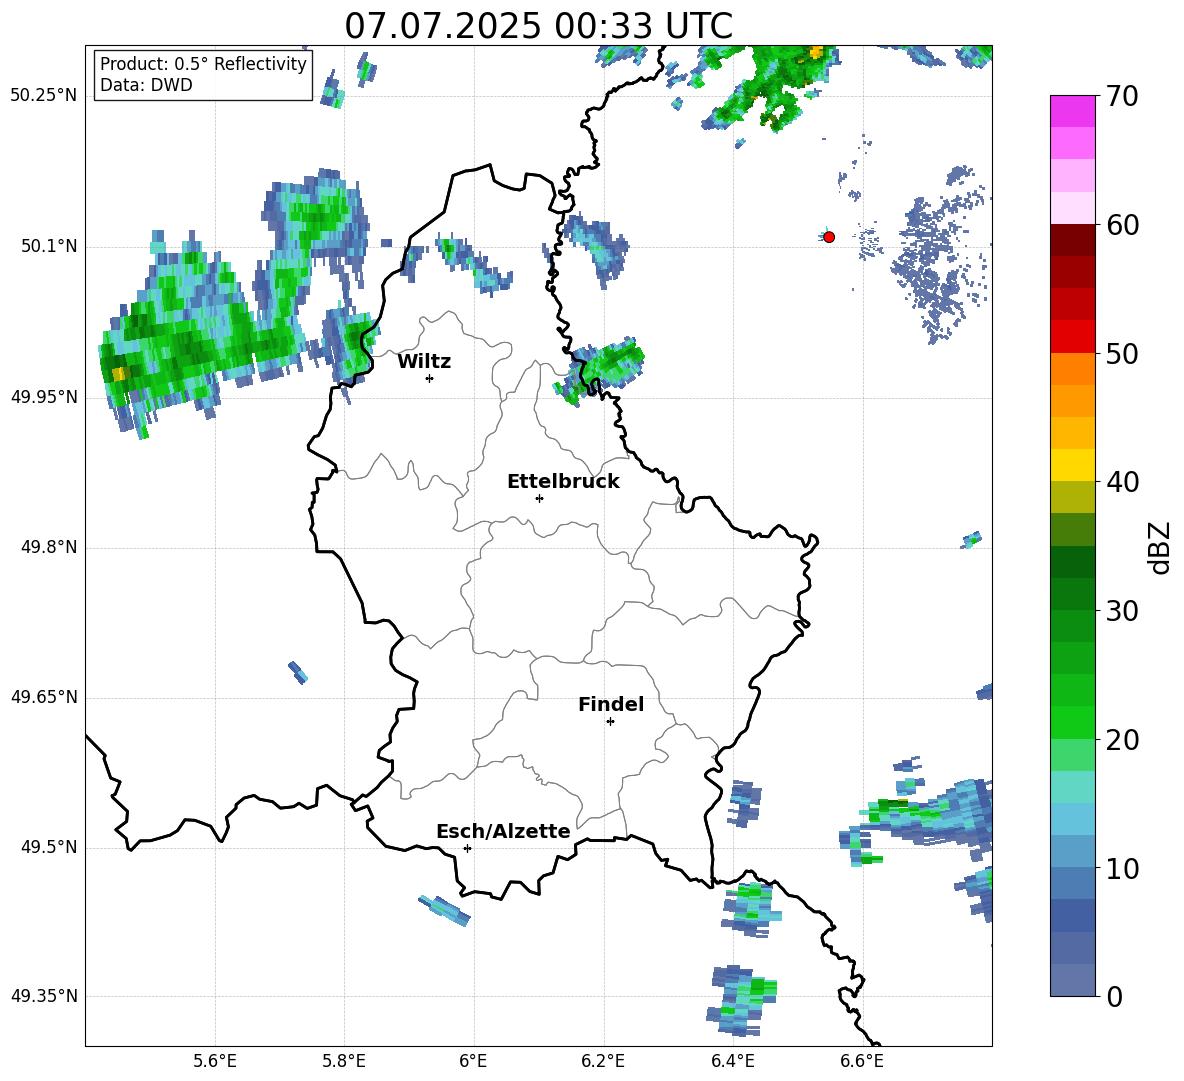Click the 5.6°E longitude label
This screenshot has width=1184, height=1081.
pos(215,1061)
